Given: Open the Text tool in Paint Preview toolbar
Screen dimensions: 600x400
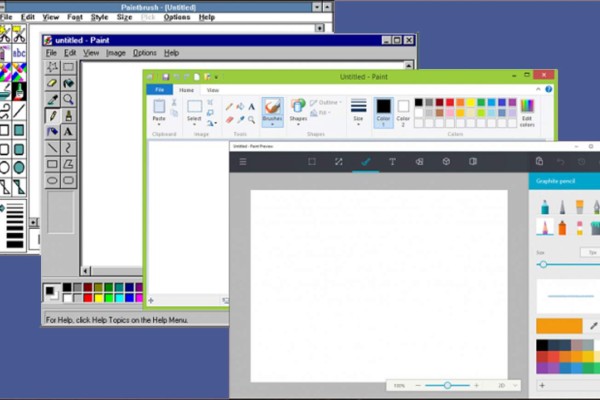Looking at the screenshot, I should point(392,162).
